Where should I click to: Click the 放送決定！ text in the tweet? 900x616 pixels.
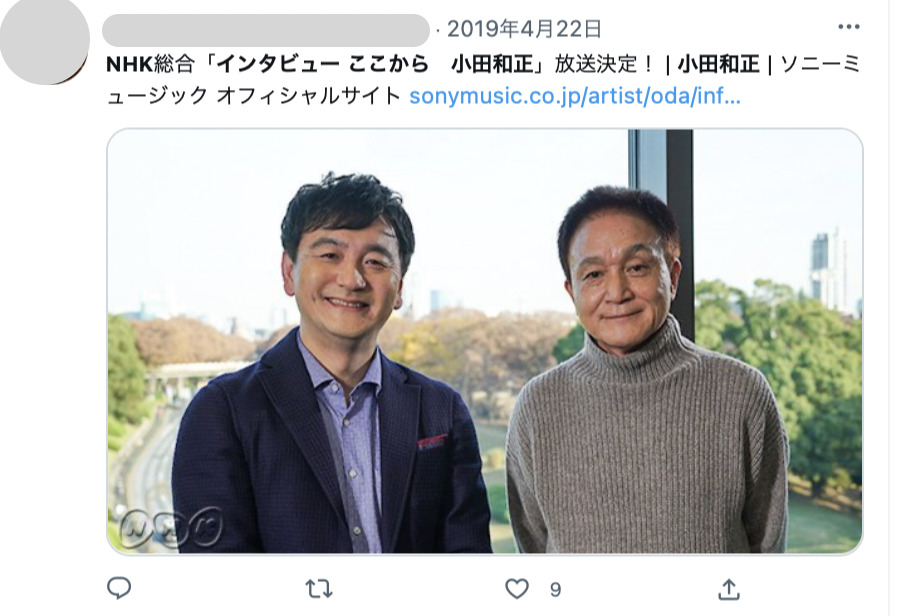604,64
